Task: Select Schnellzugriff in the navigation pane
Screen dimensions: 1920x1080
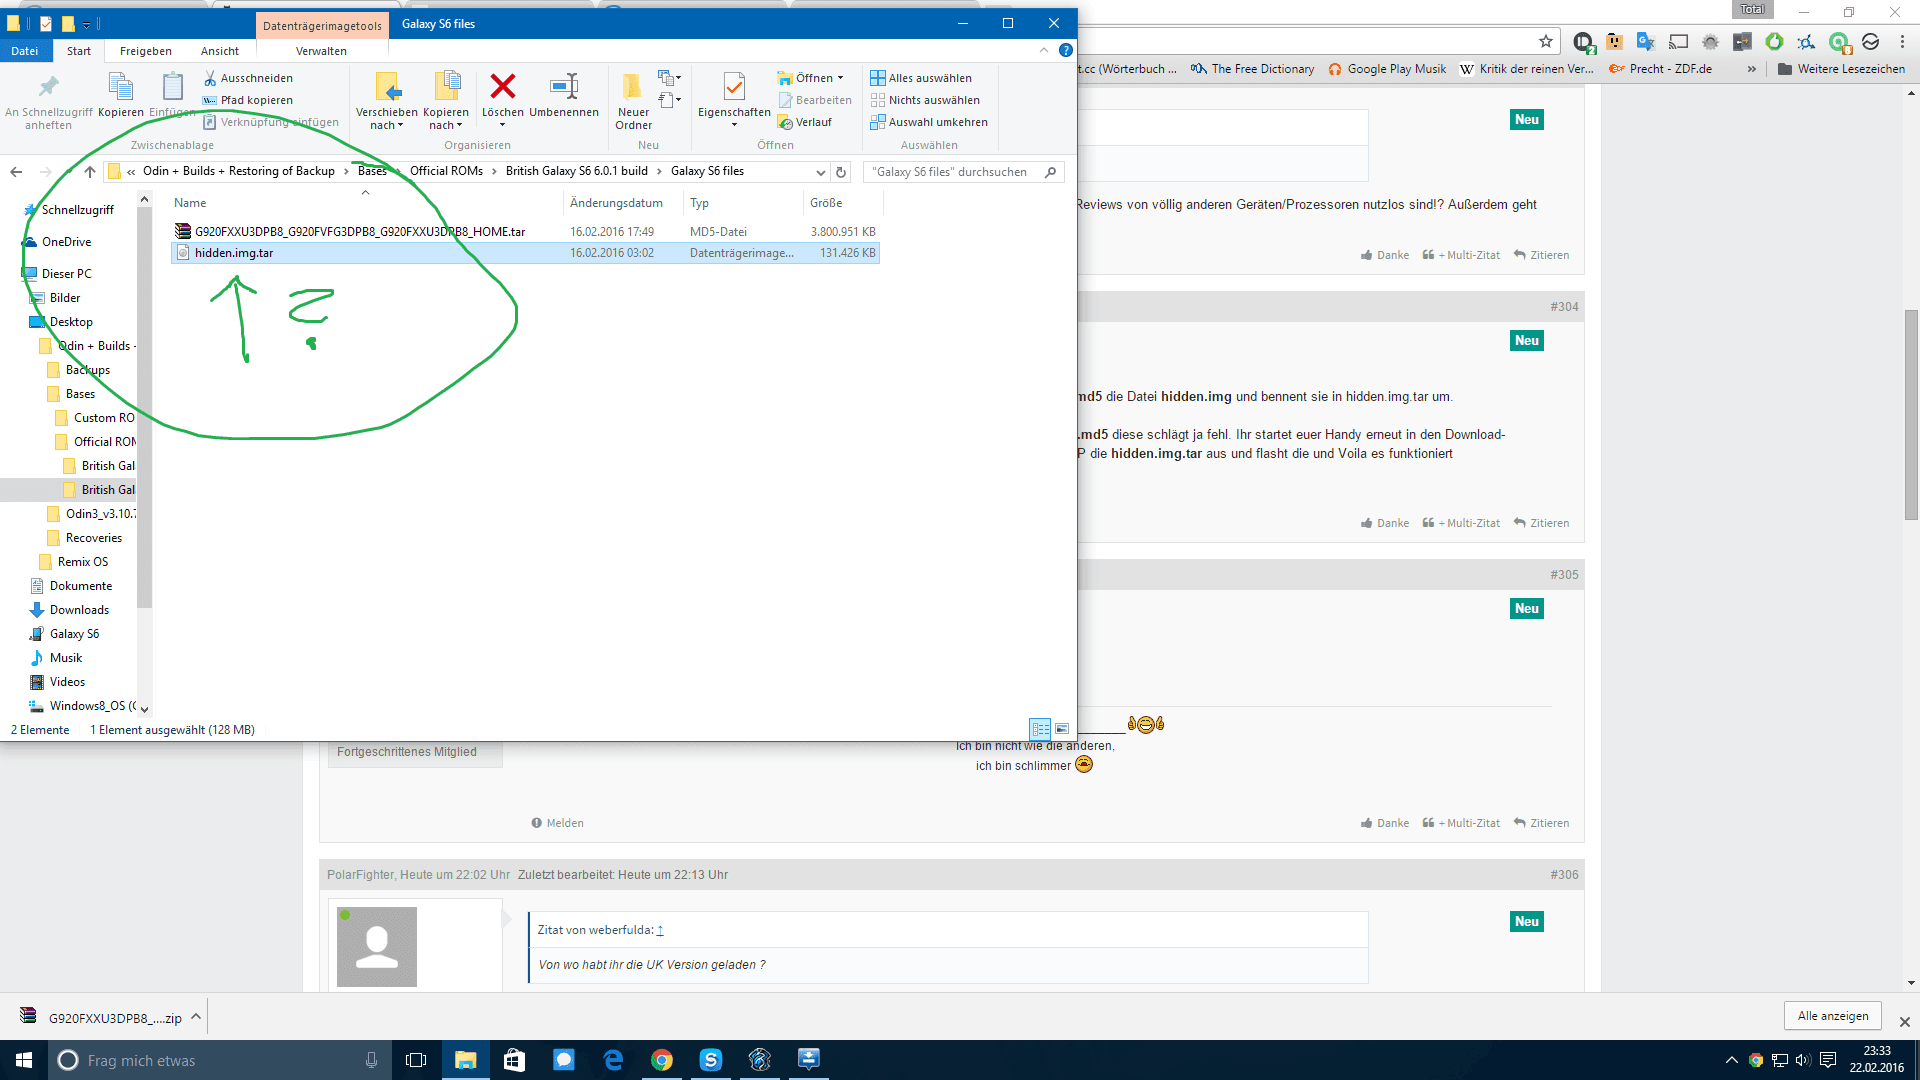Action: click(77, 210)
